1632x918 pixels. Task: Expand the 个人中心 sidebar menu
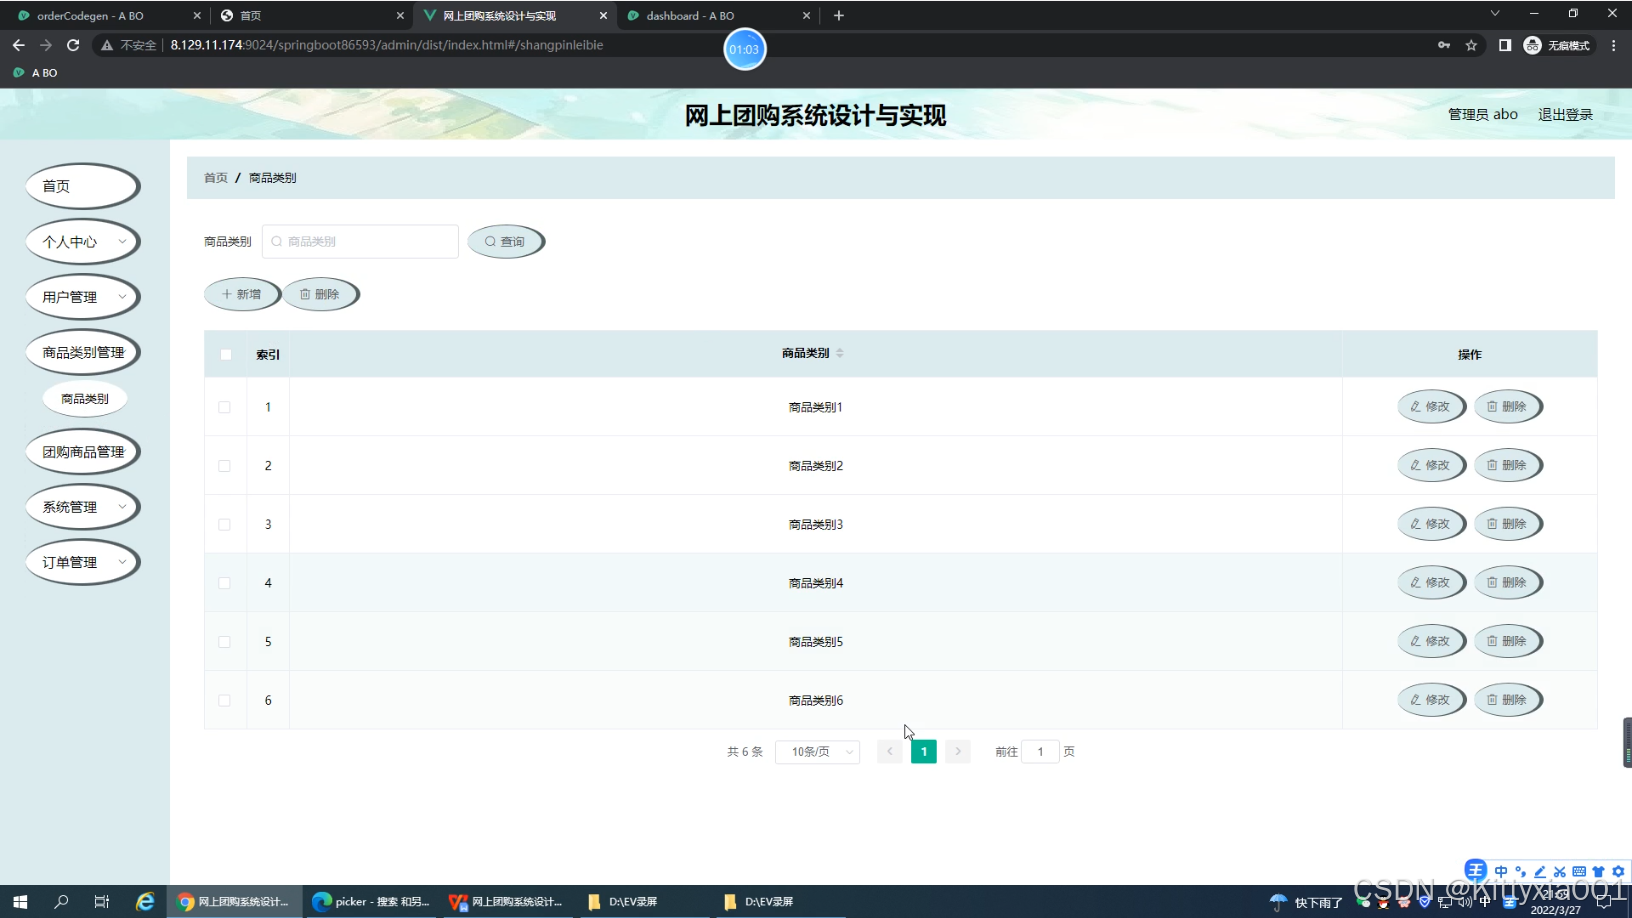pos(83,241)
